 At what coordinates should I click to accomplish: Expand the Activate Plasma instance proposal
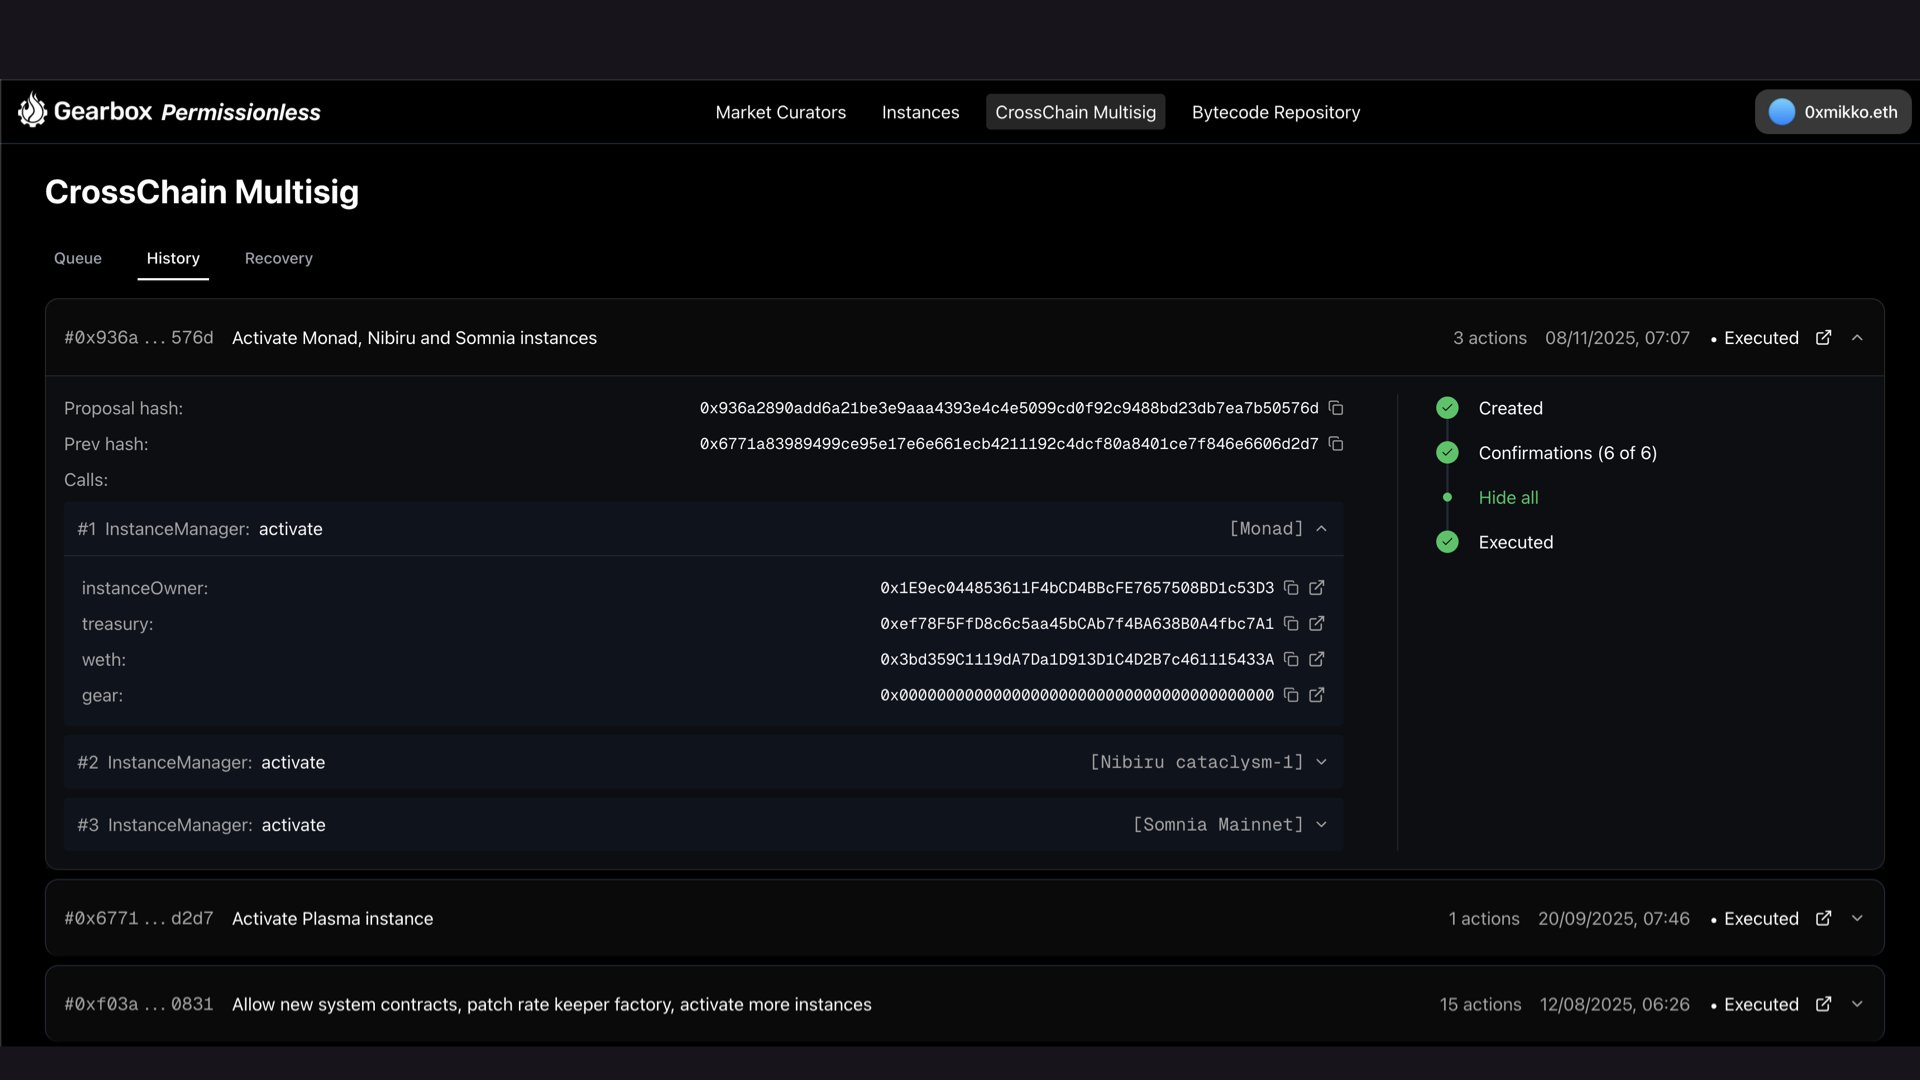point(1858,918)
